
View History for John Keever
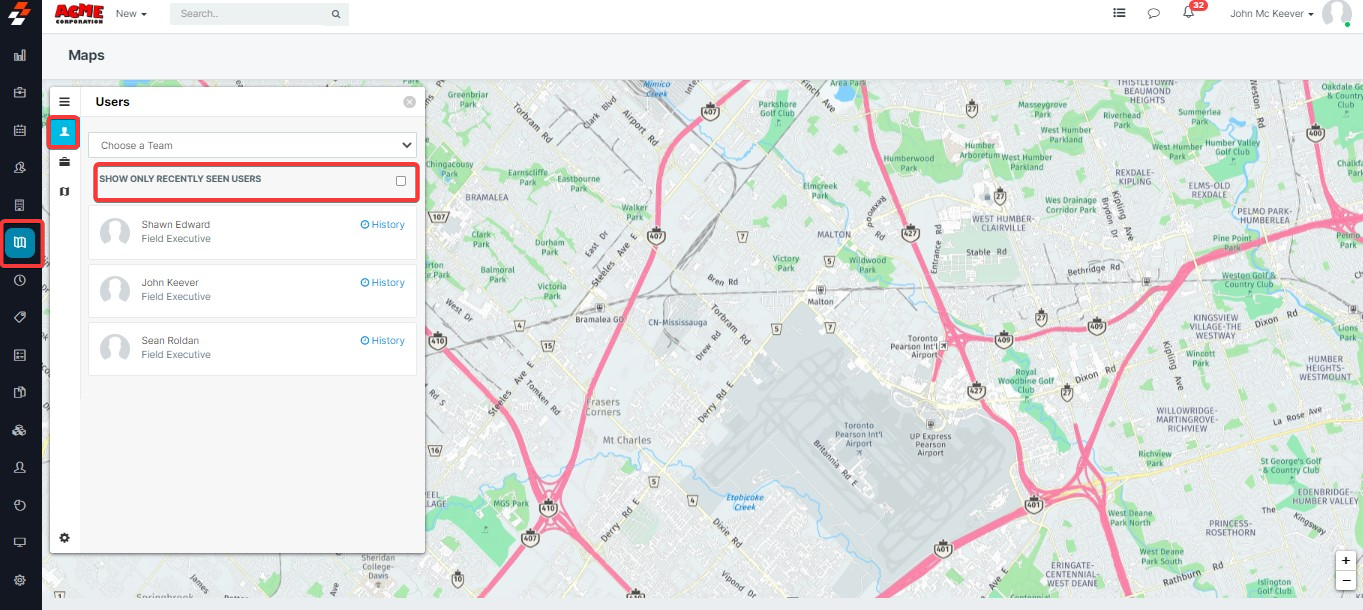tap(383, 283)
